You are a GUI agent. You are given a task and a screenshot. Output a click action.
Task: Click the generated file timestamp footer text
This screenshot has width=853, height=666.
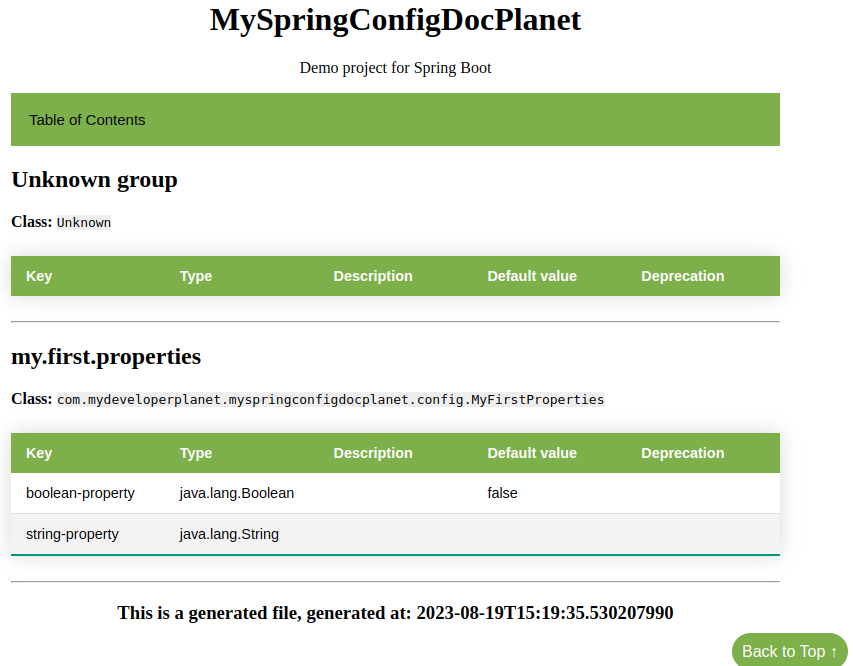[395, 613]
